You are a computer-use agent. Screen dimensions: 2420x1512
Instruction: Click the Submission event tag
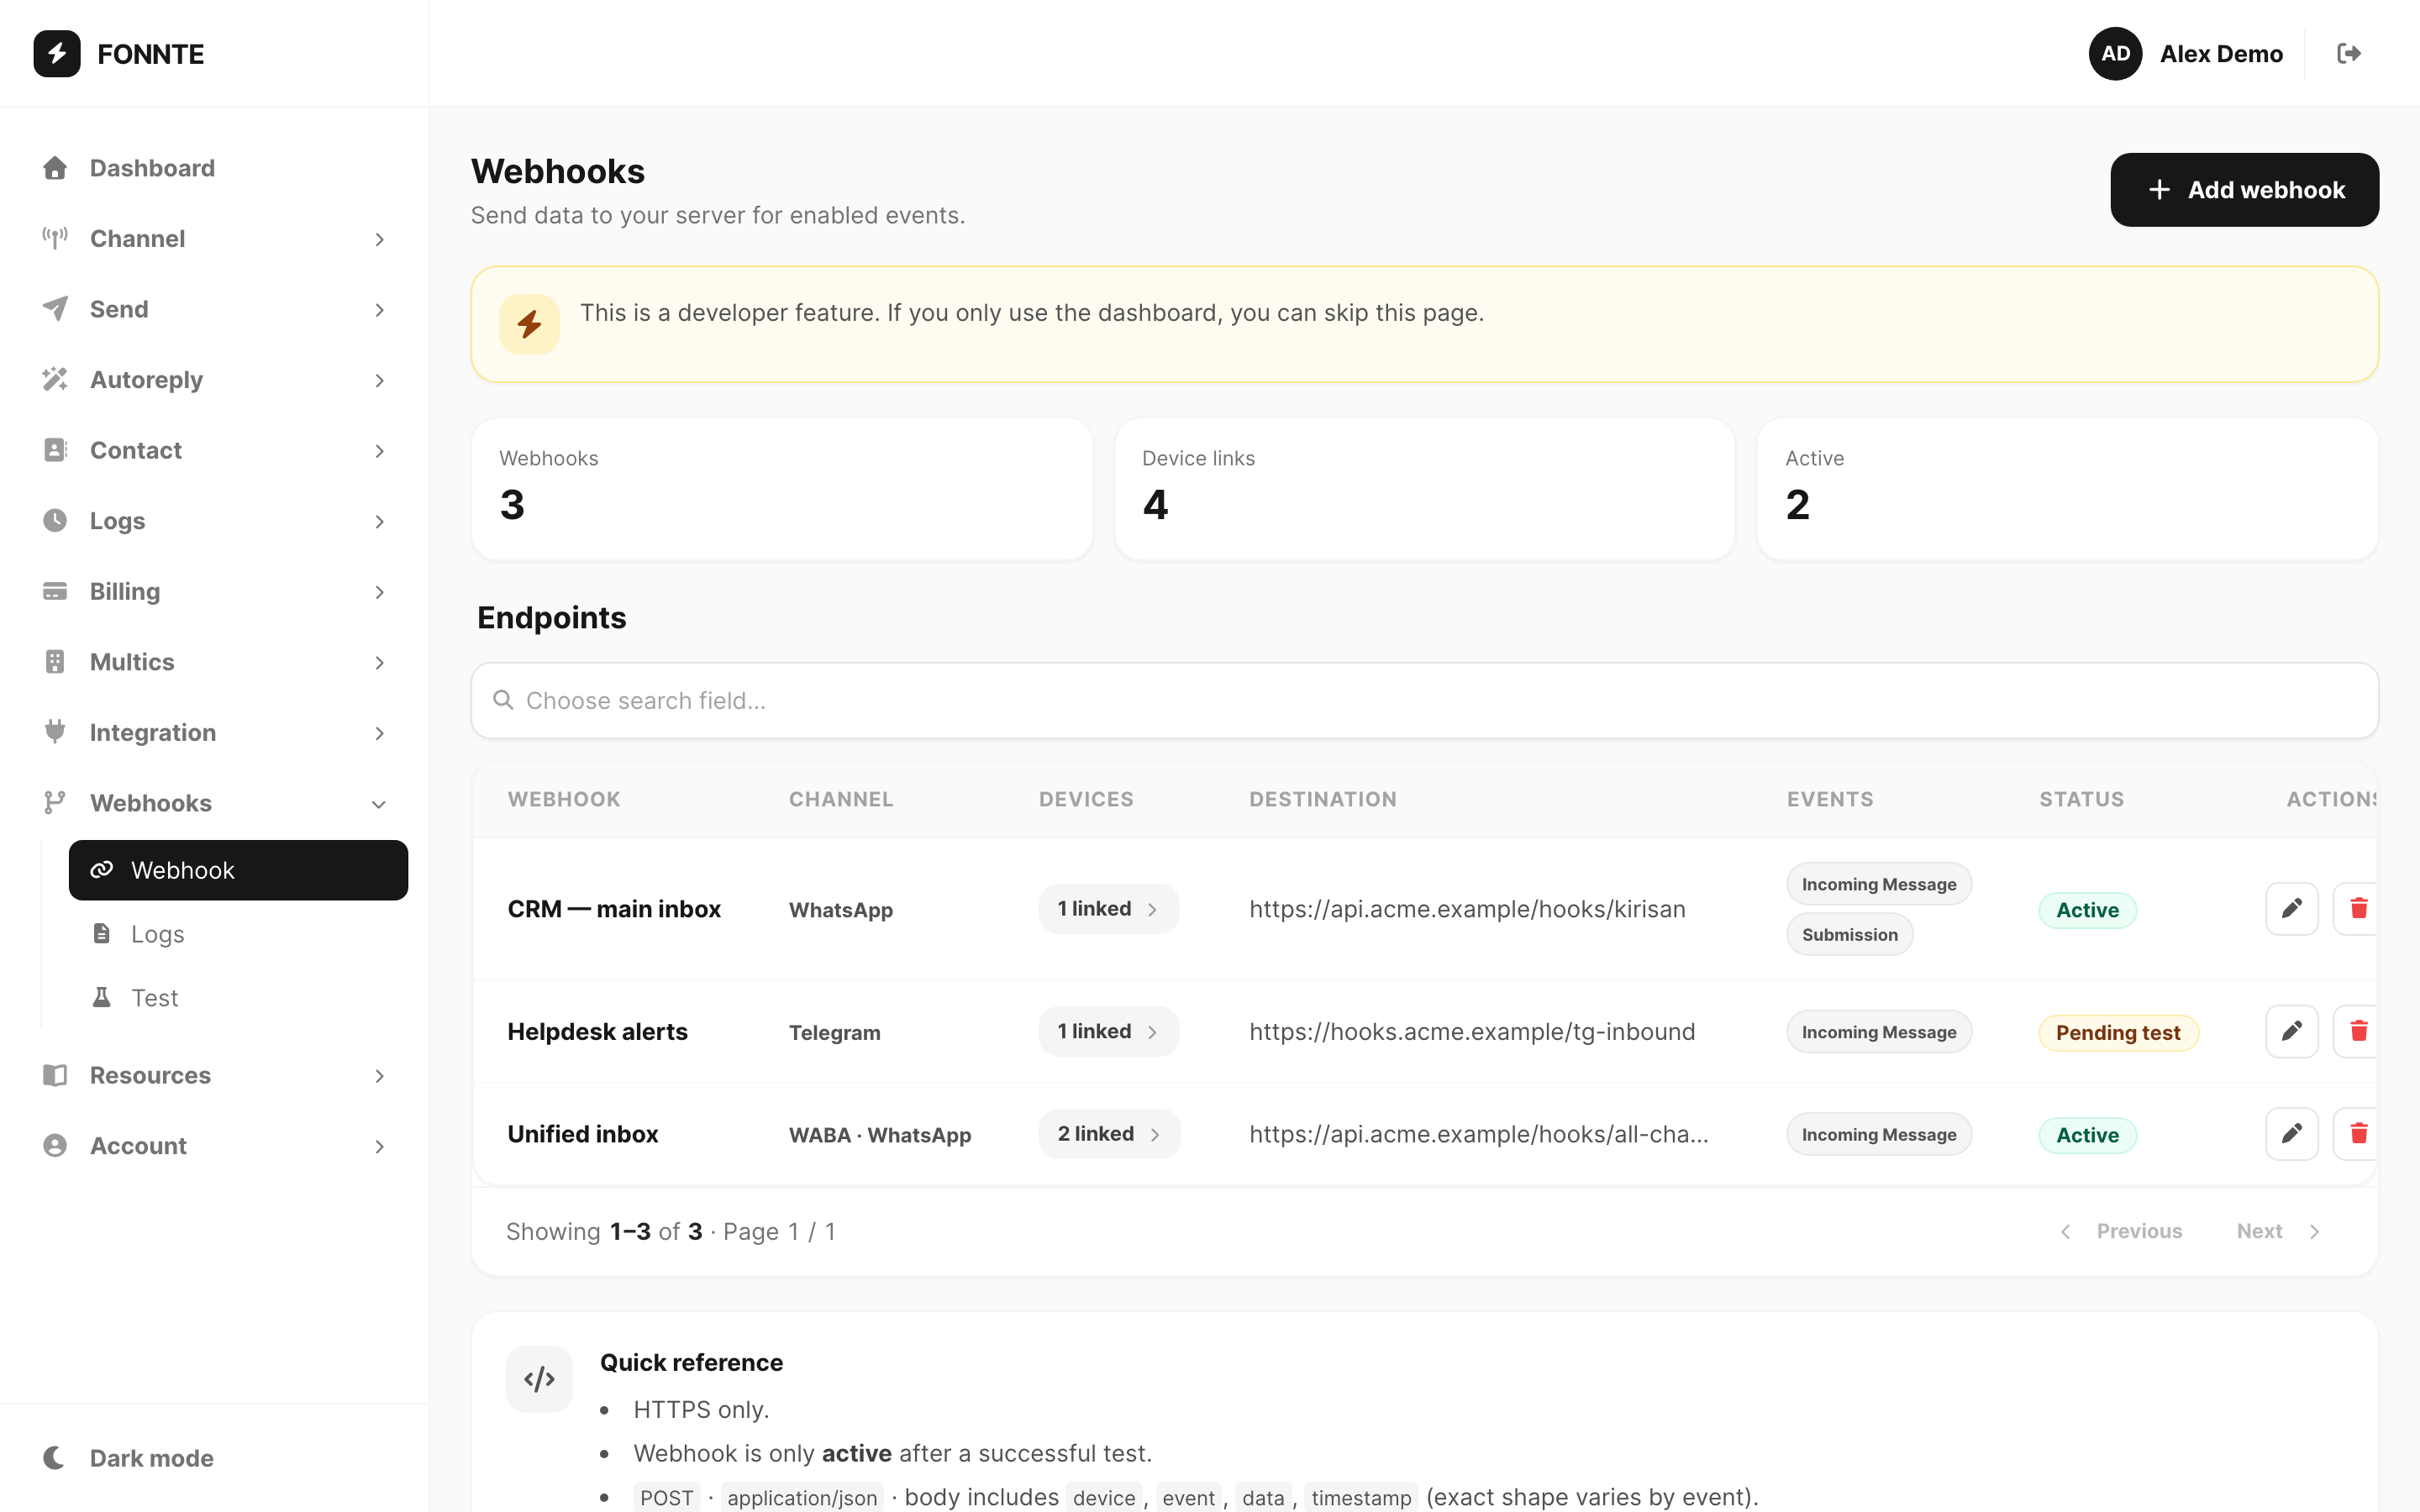[1849, 934]
